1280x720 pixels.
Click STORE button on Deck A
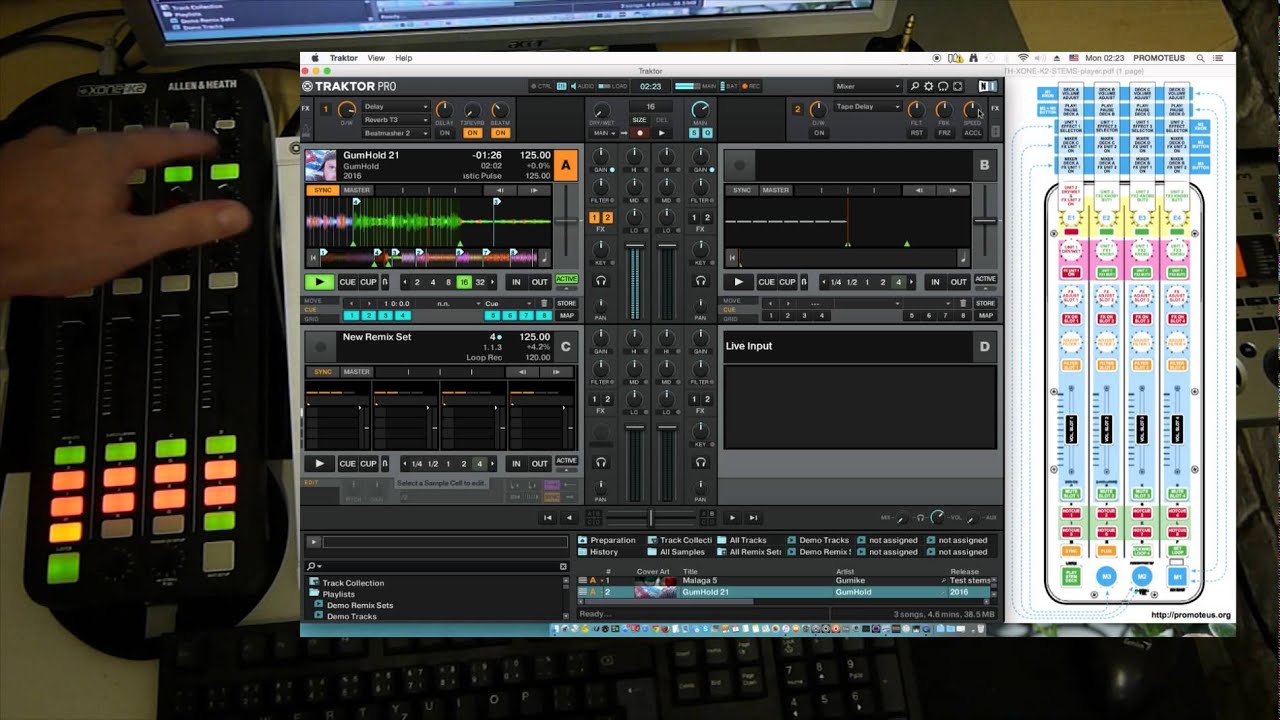click(x=566, y=303)
